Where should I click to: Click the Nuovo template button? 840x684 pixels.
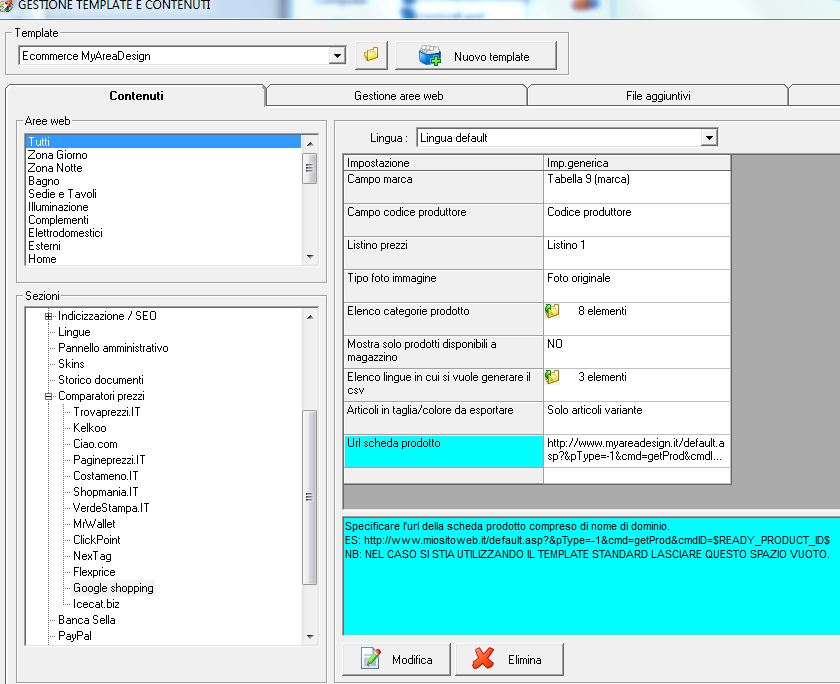pyautogui.click(x=476, y=56)
